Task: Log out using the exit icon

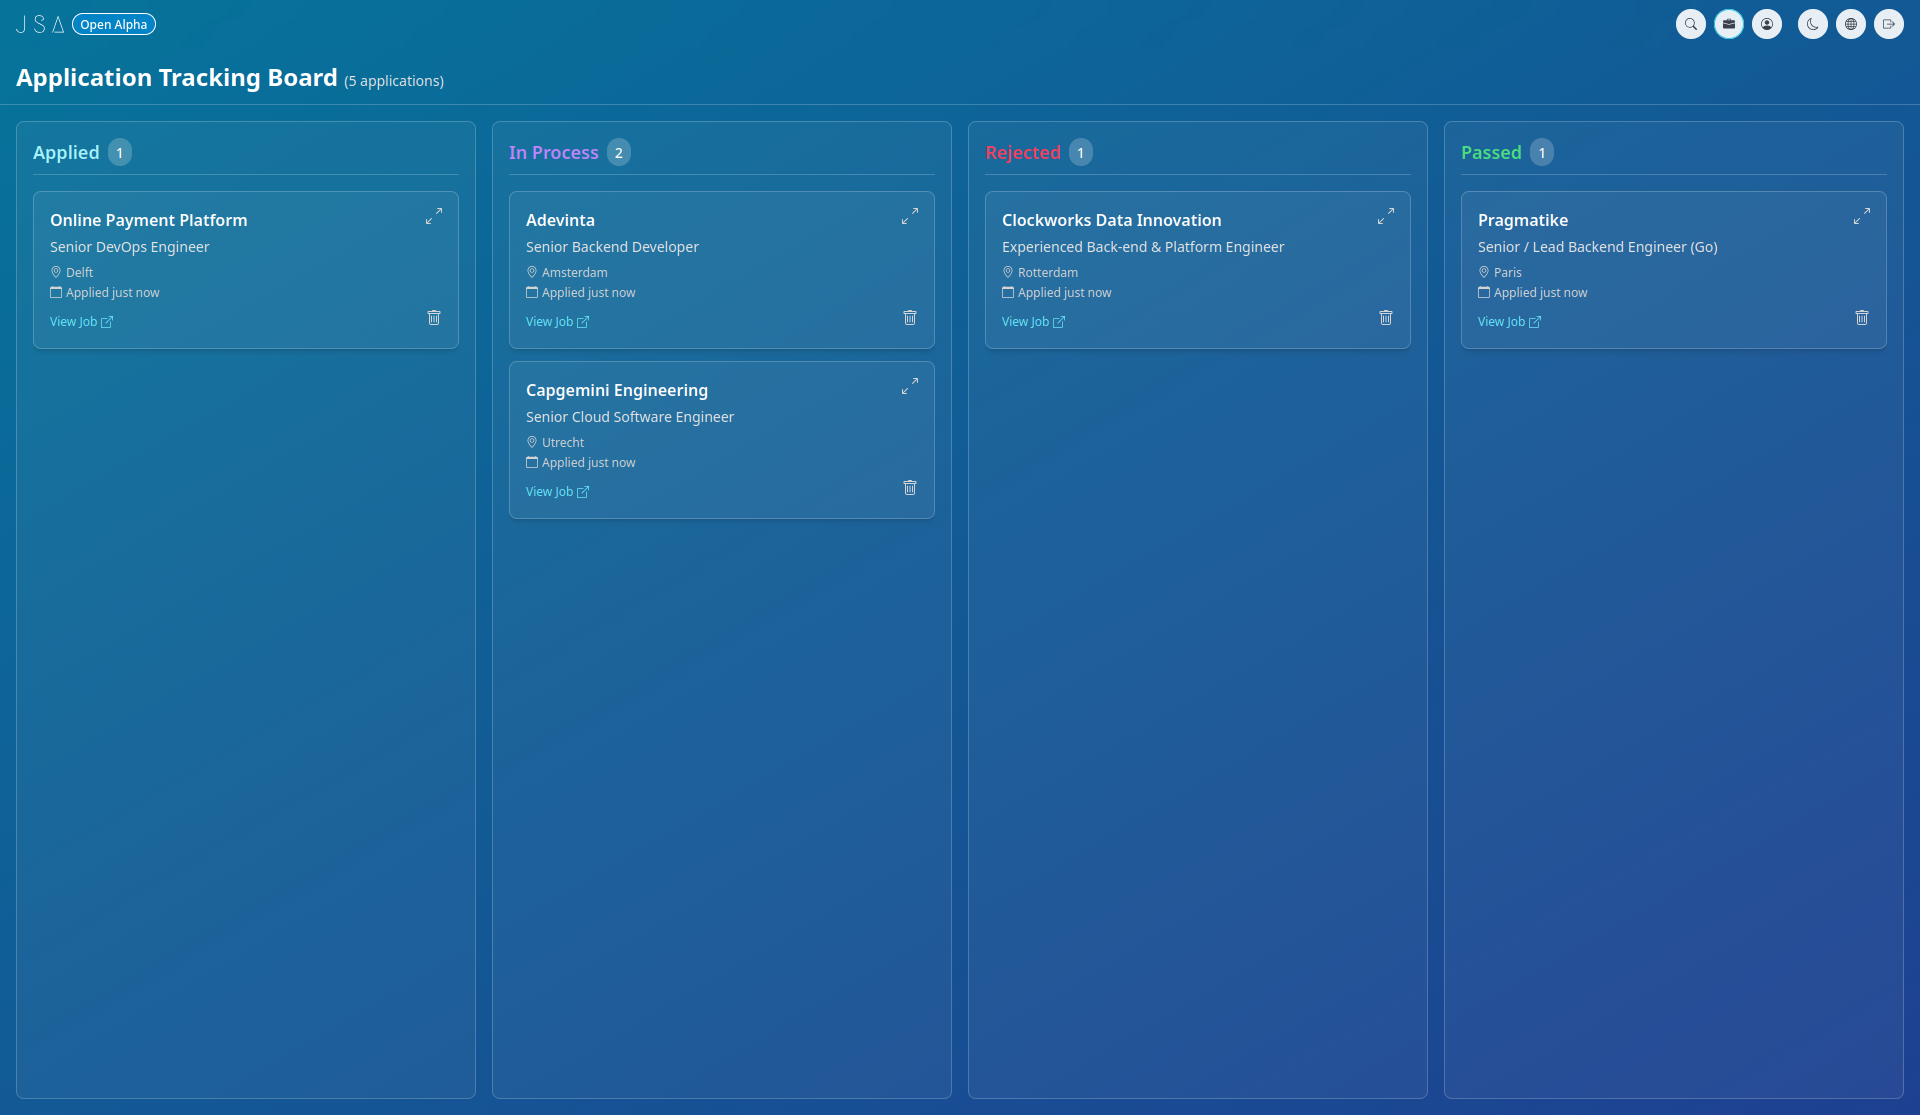Action: (x=1889, y=23)
